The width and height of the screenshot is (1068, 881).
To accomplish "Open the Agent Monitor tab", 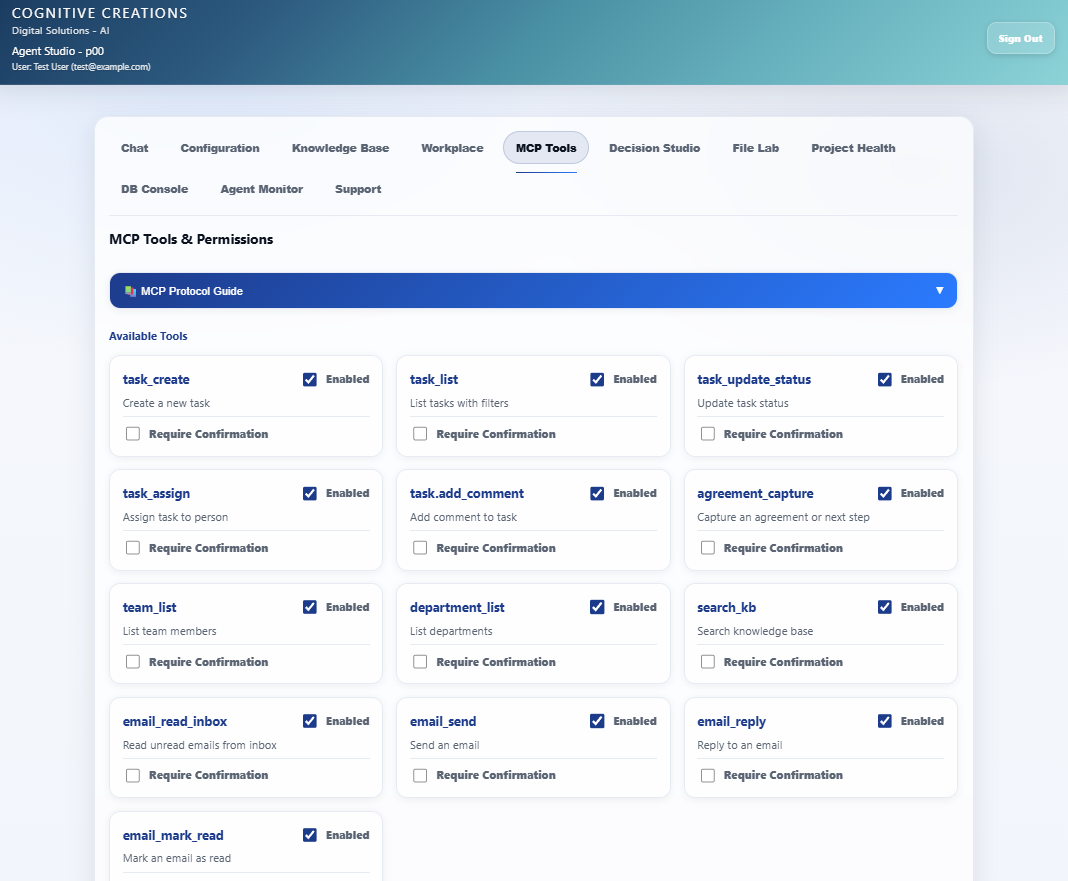I will 261,189.
